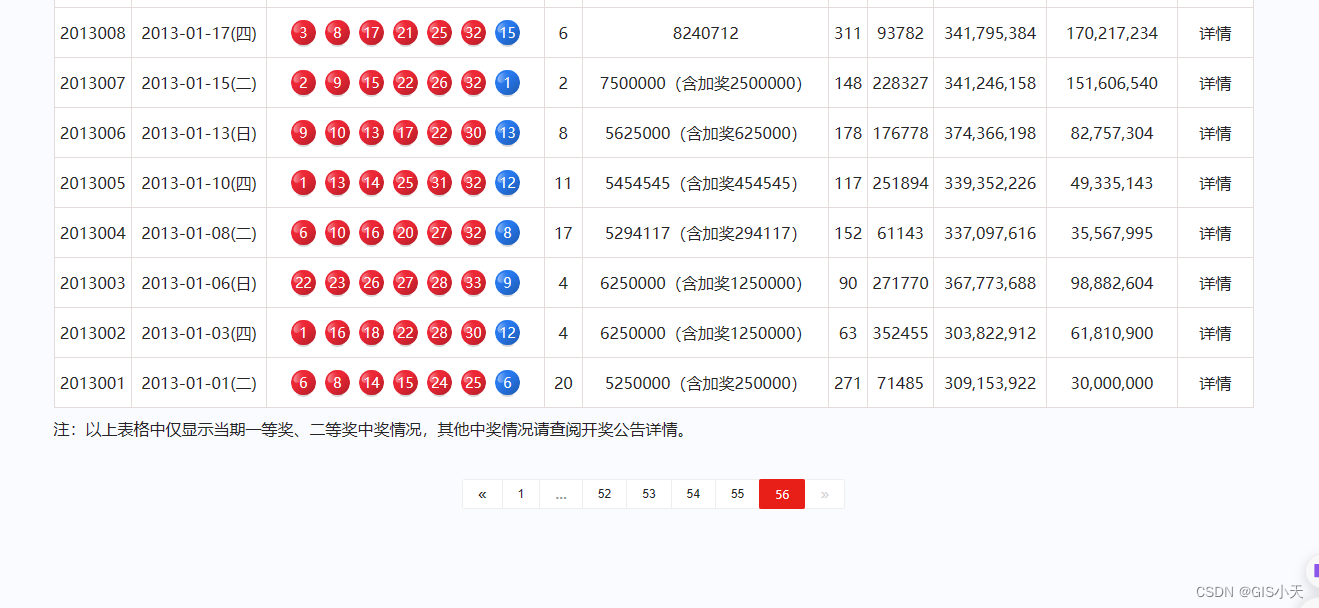Click red ball 18 in draw 2013002
1319x608 pixels.
coord(371,333)
